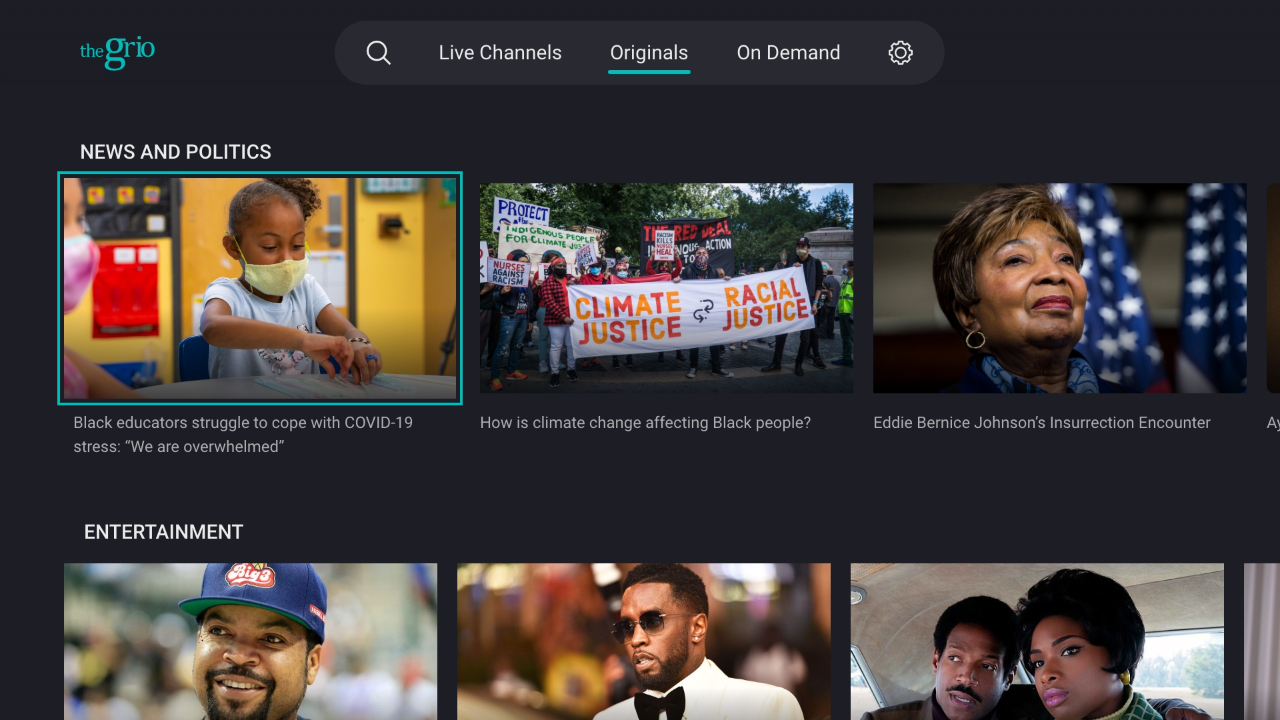Screen dimensions: 1280x720
Task: Open the search icon in the navigation bar
Action: pos(378,52)
